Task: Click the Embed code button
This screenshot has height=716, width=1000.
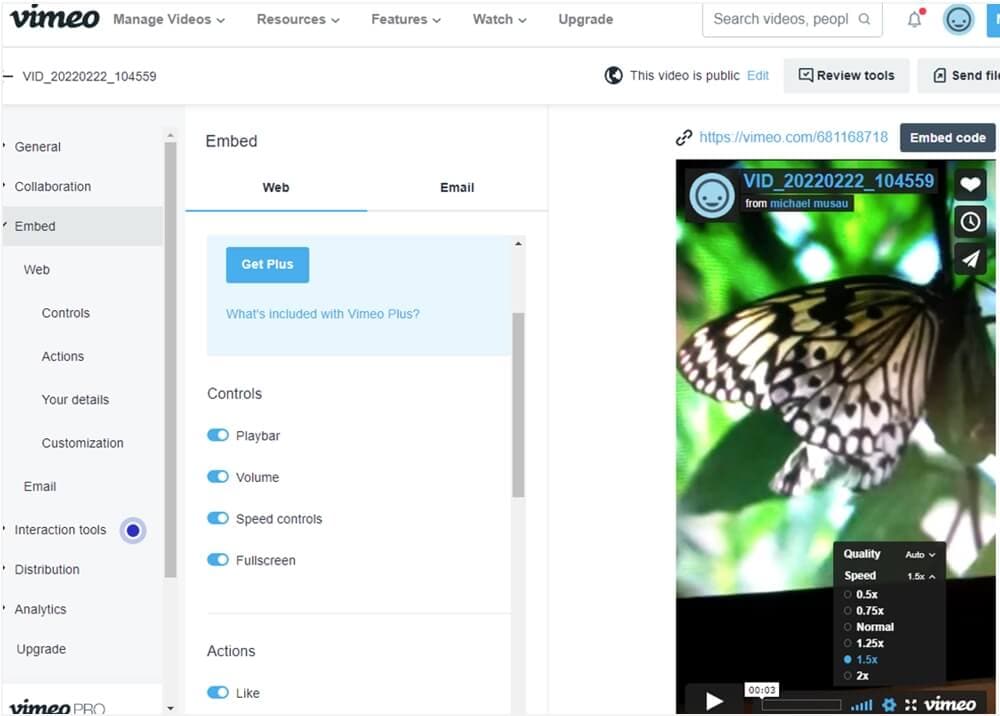Action: point(948,138)
